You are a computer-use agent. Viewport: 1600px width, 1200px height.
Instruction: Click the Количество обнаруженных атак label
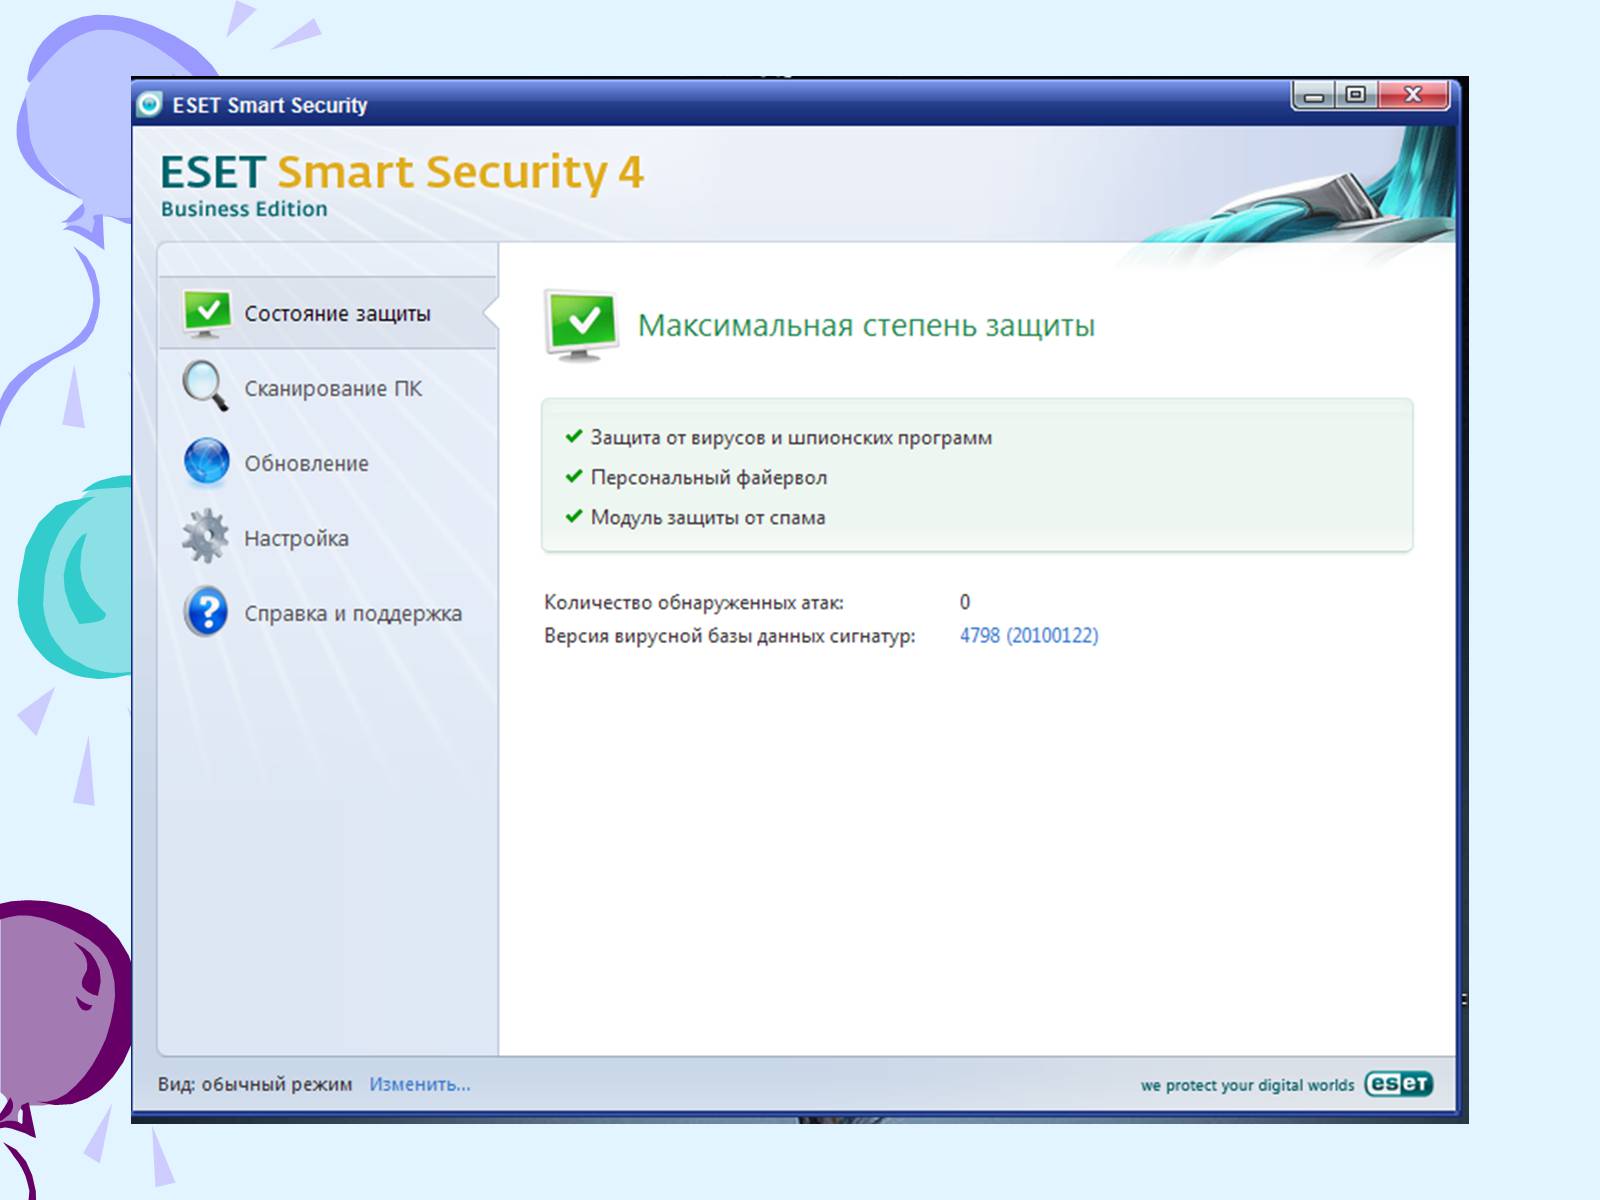tap(694, 603)
